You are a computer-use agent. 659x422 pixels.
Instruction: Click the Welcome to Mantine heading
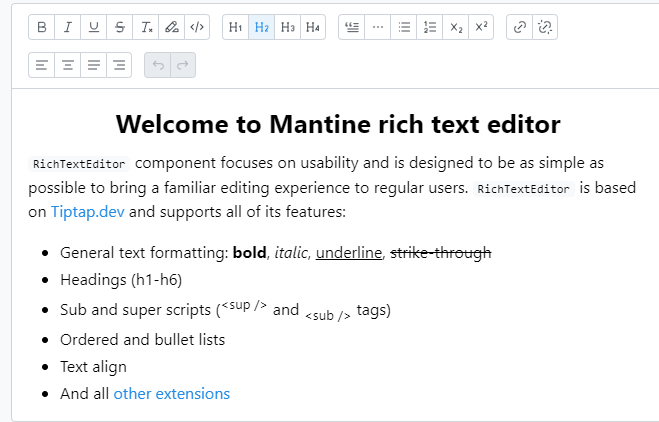click(x=338, y=124)
